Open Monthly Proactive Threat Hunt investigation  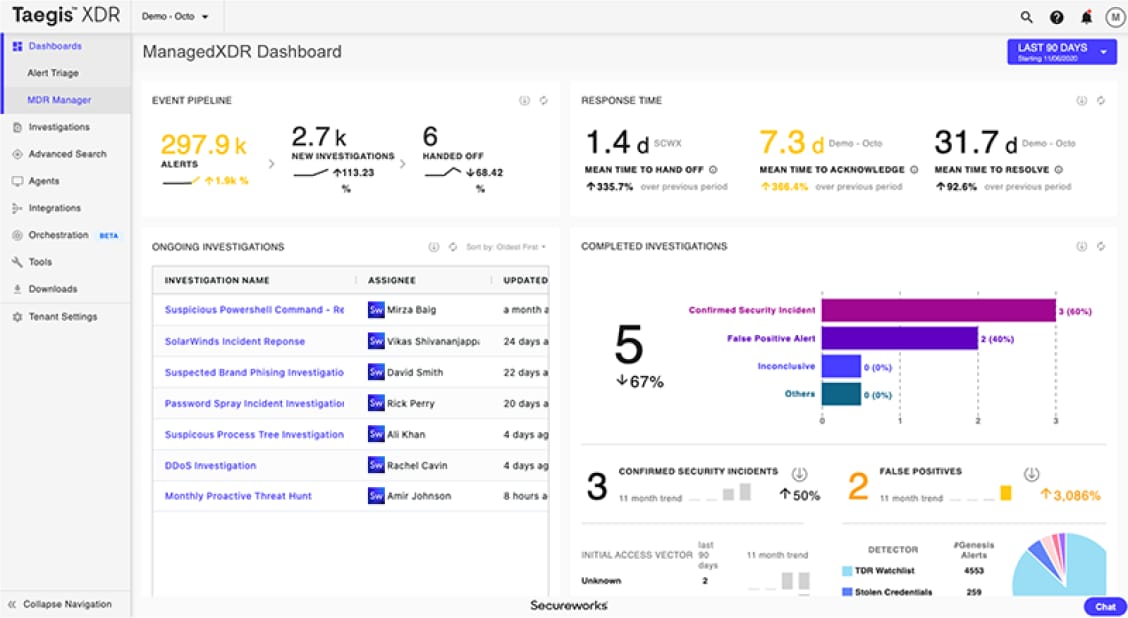point(238,496)
